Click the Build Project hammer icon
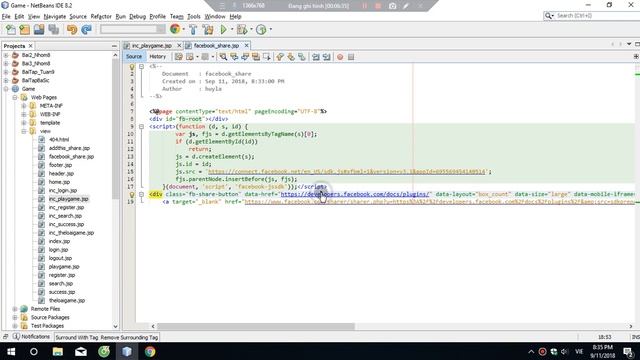The image size is (640, 360). point(193,29)
